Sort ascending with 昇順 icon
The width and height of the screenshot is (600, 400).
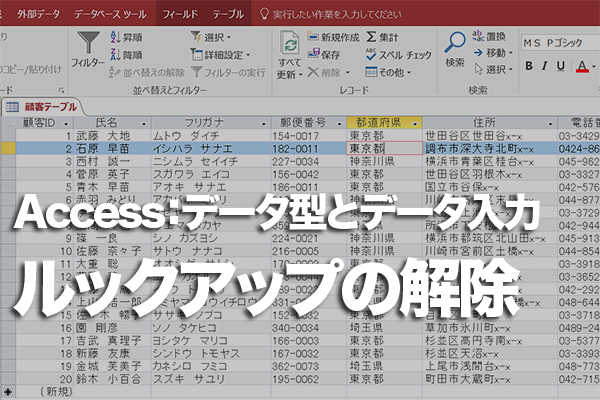[126, 37]
